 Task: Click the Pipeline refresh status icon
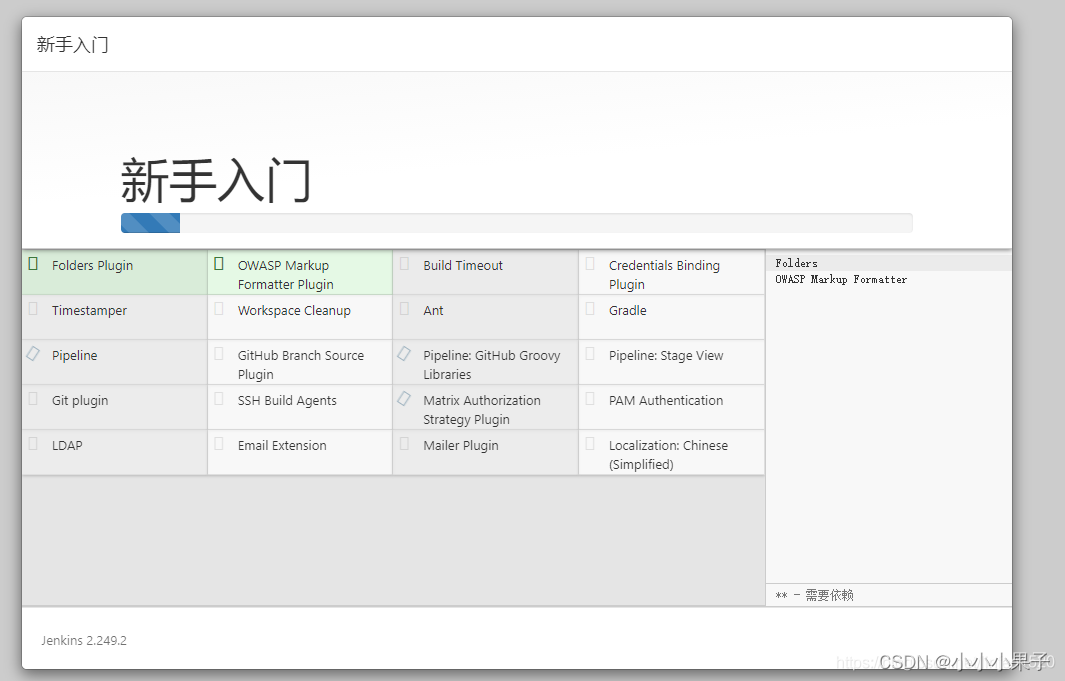pyautogui.click(x=33, y=354)
